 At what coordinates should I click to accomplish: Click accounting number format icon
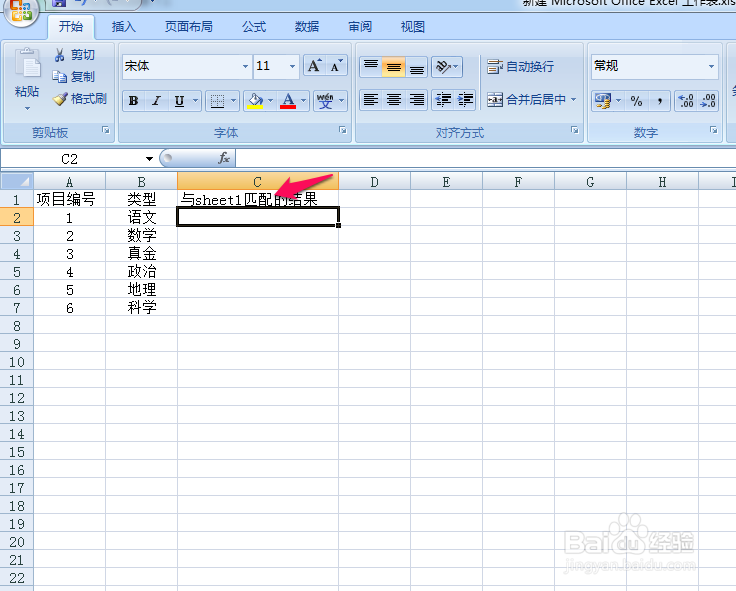tap(603, 100)
